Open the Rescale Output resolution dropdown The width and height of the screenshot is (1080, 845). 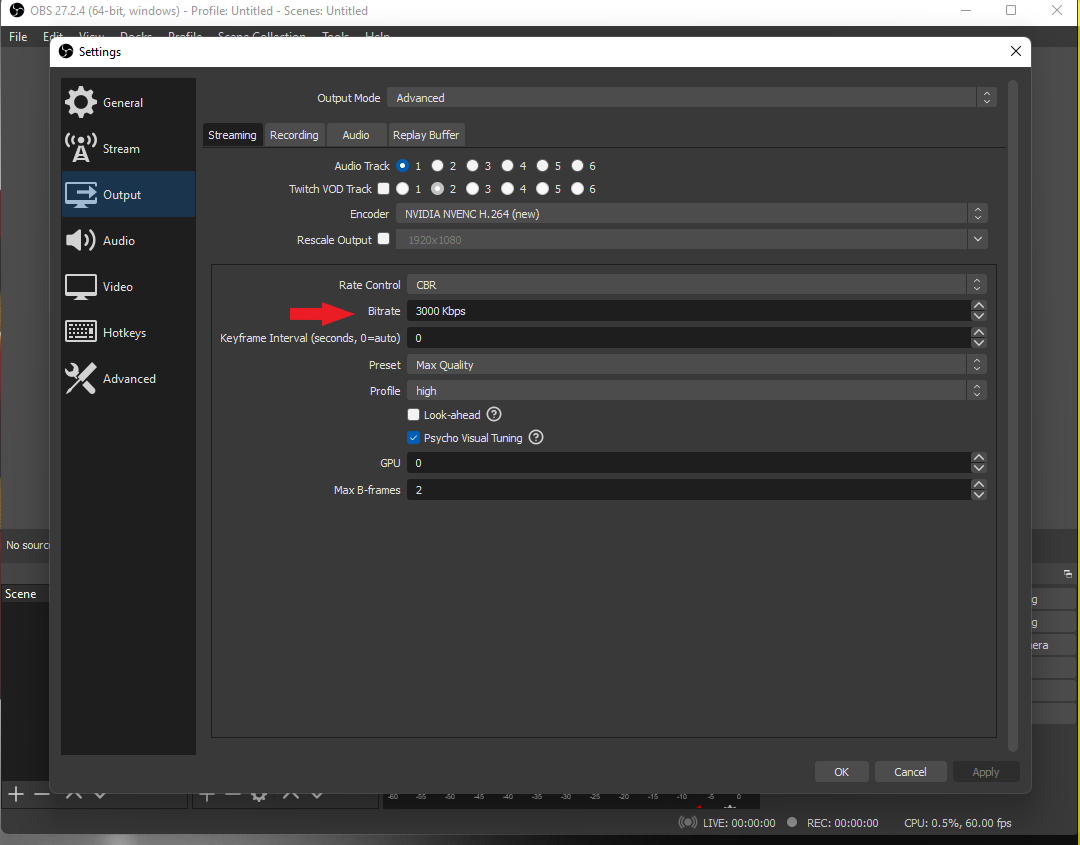tap(692, 240)
